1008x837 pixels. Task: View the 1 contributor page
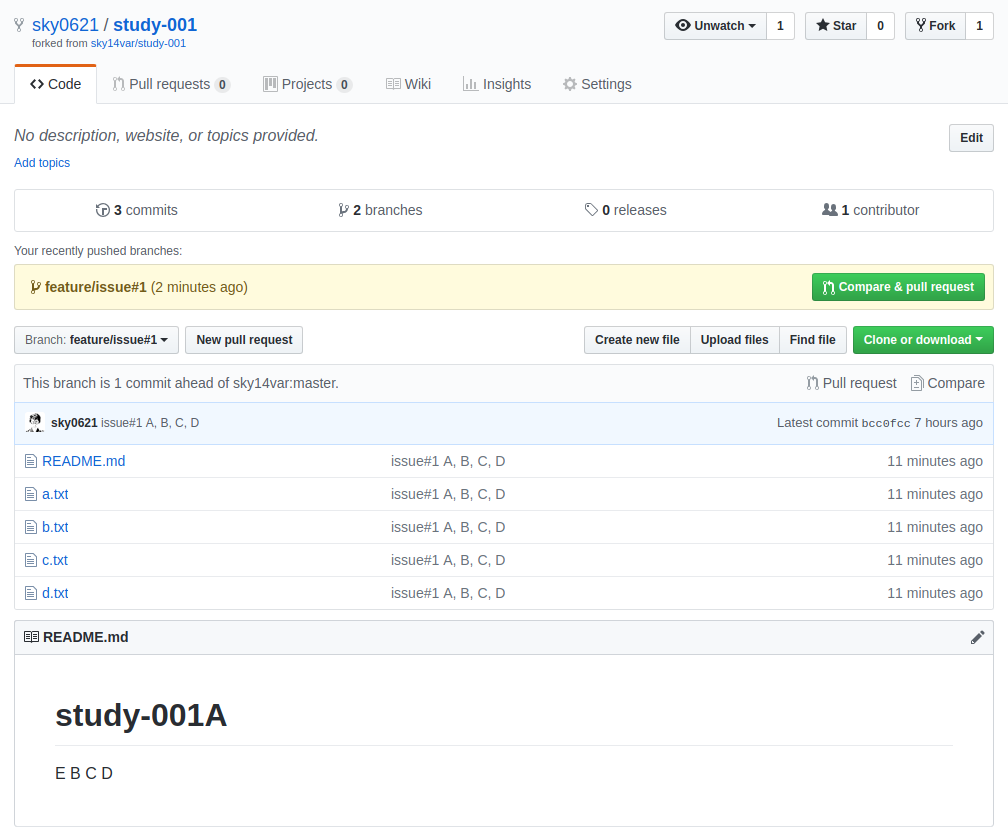[x=870, y=210]
